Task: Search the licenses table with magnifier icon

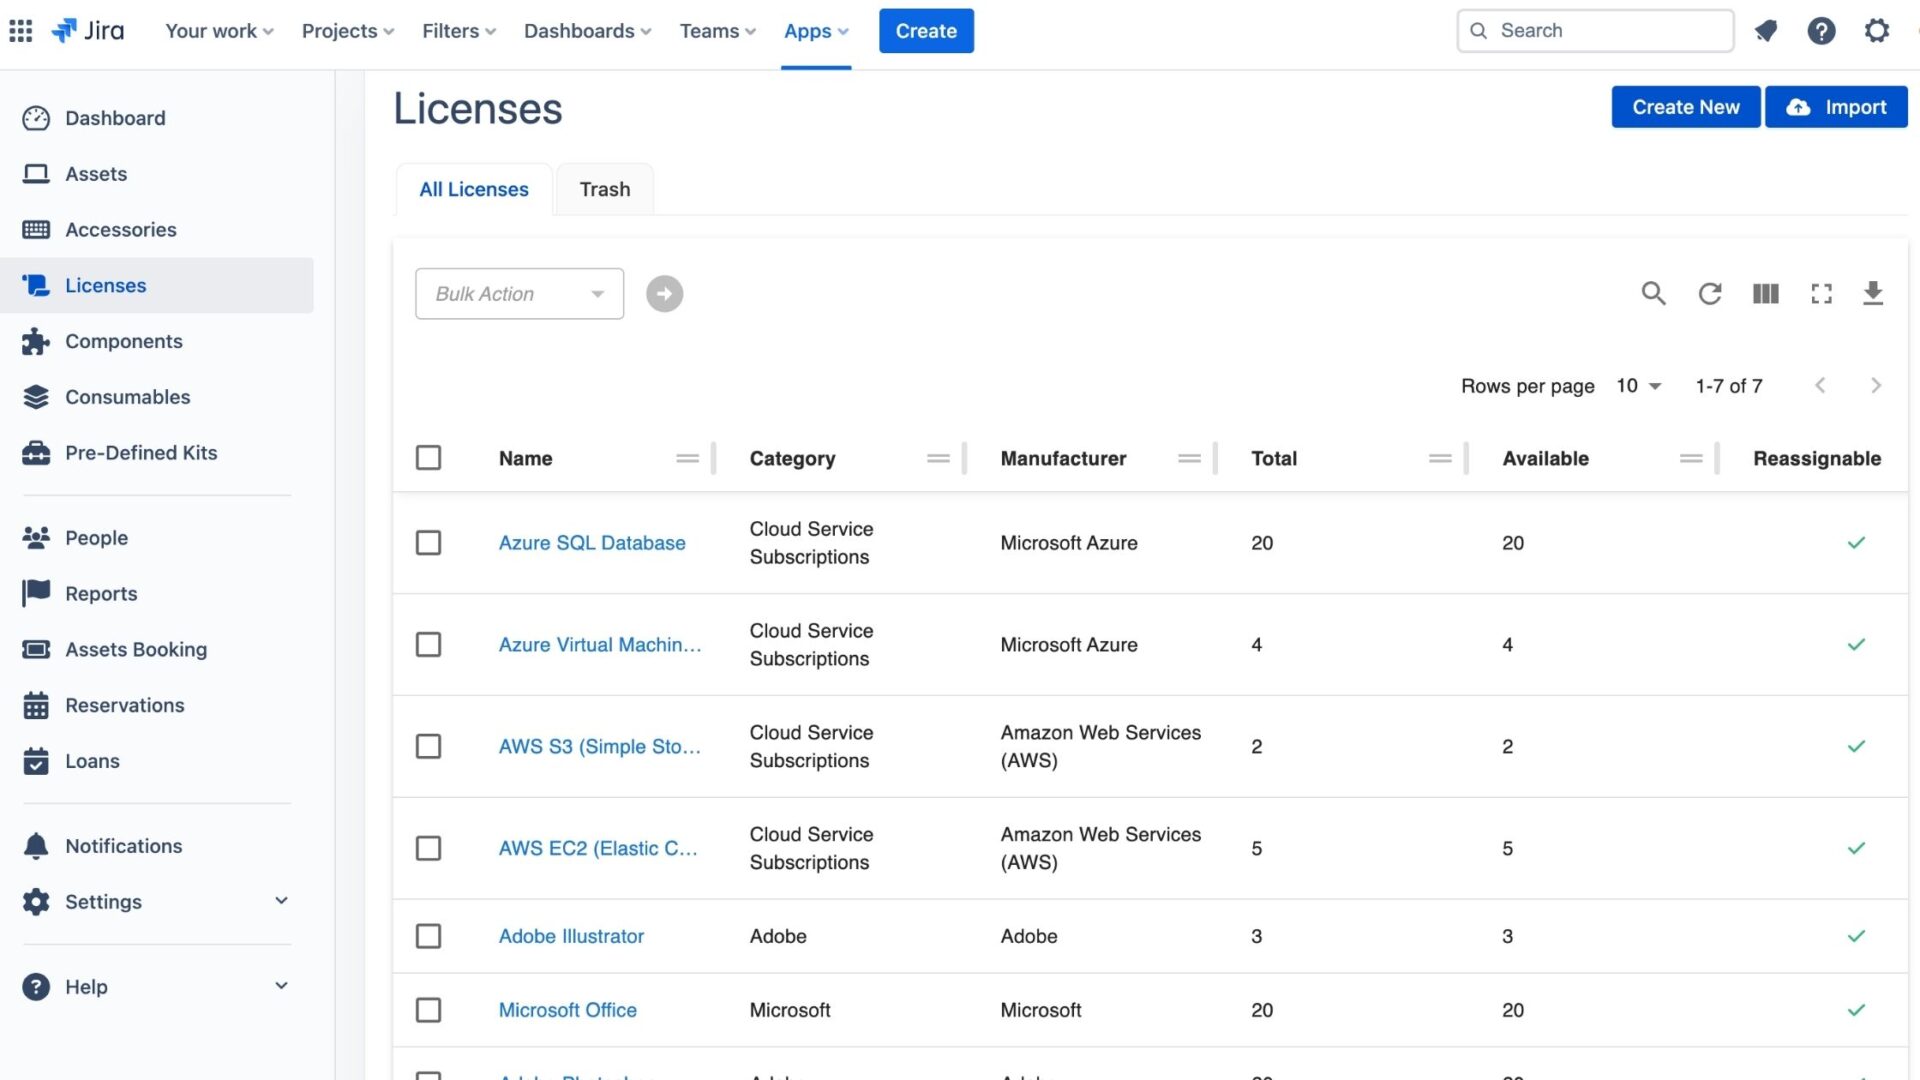Action: coord(1653,293)
